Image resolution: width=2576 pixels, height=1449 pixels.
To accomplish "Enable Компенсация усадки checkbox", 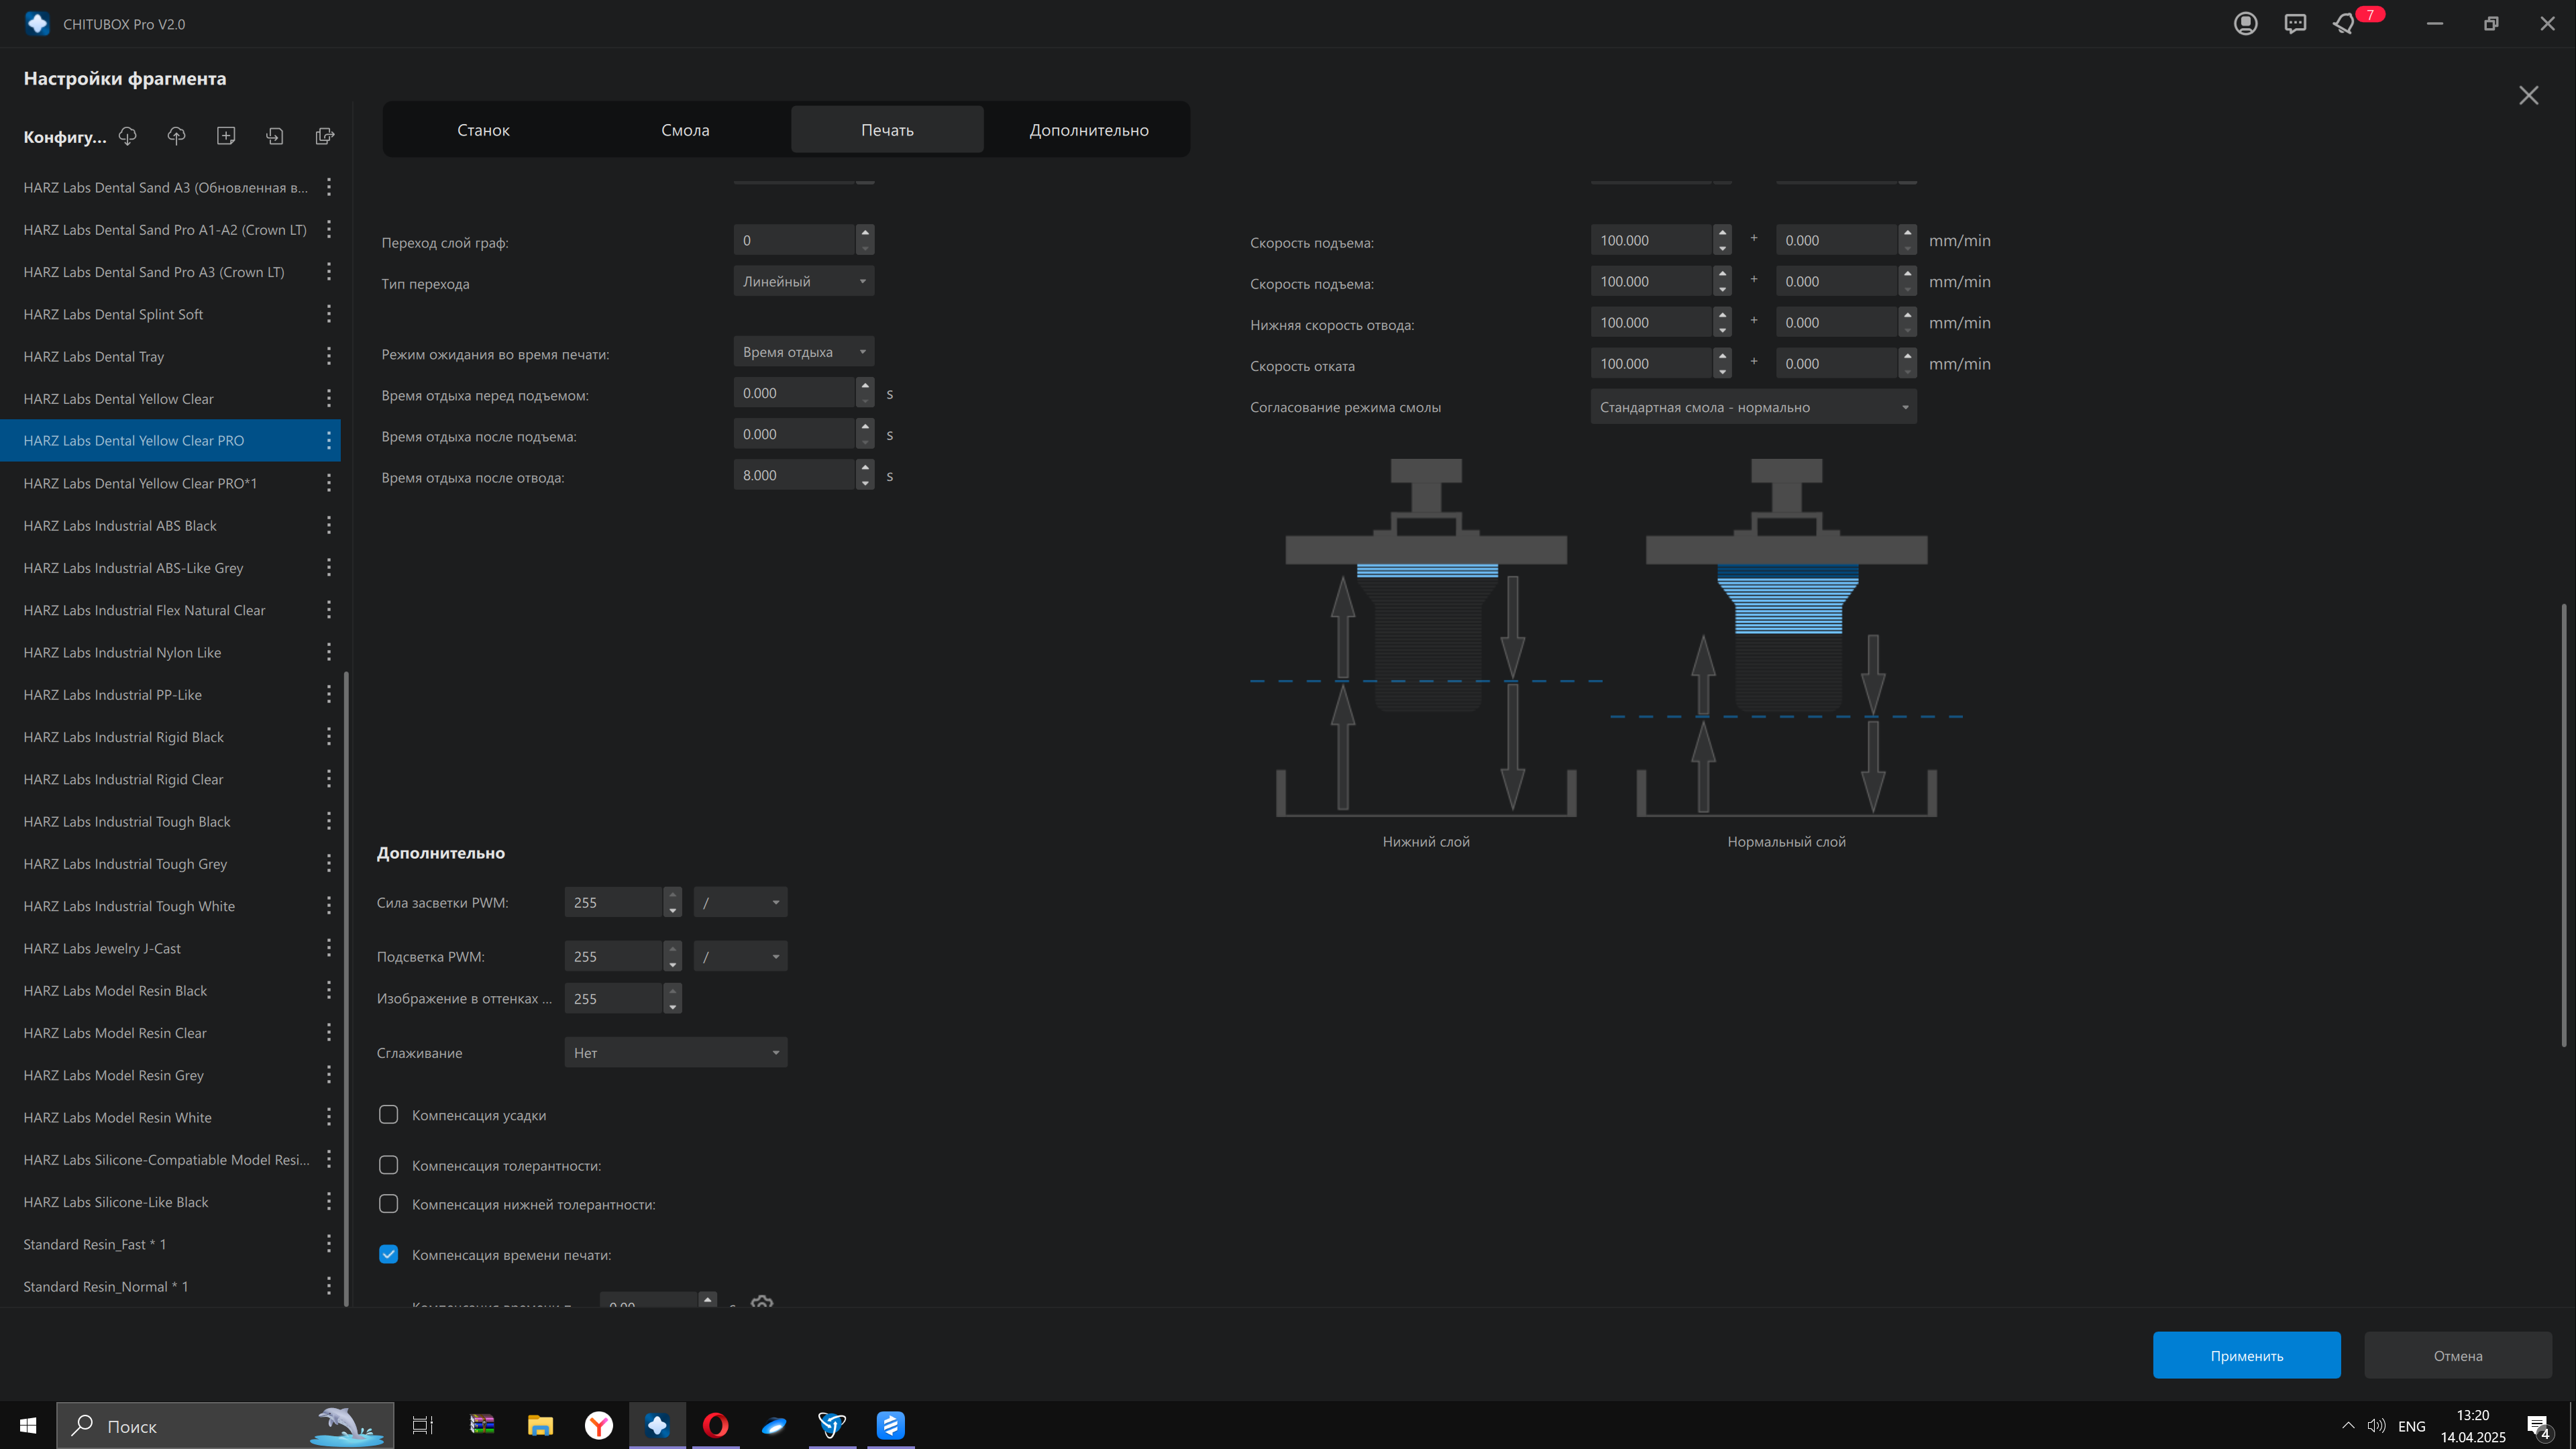I will (388, 1115).
